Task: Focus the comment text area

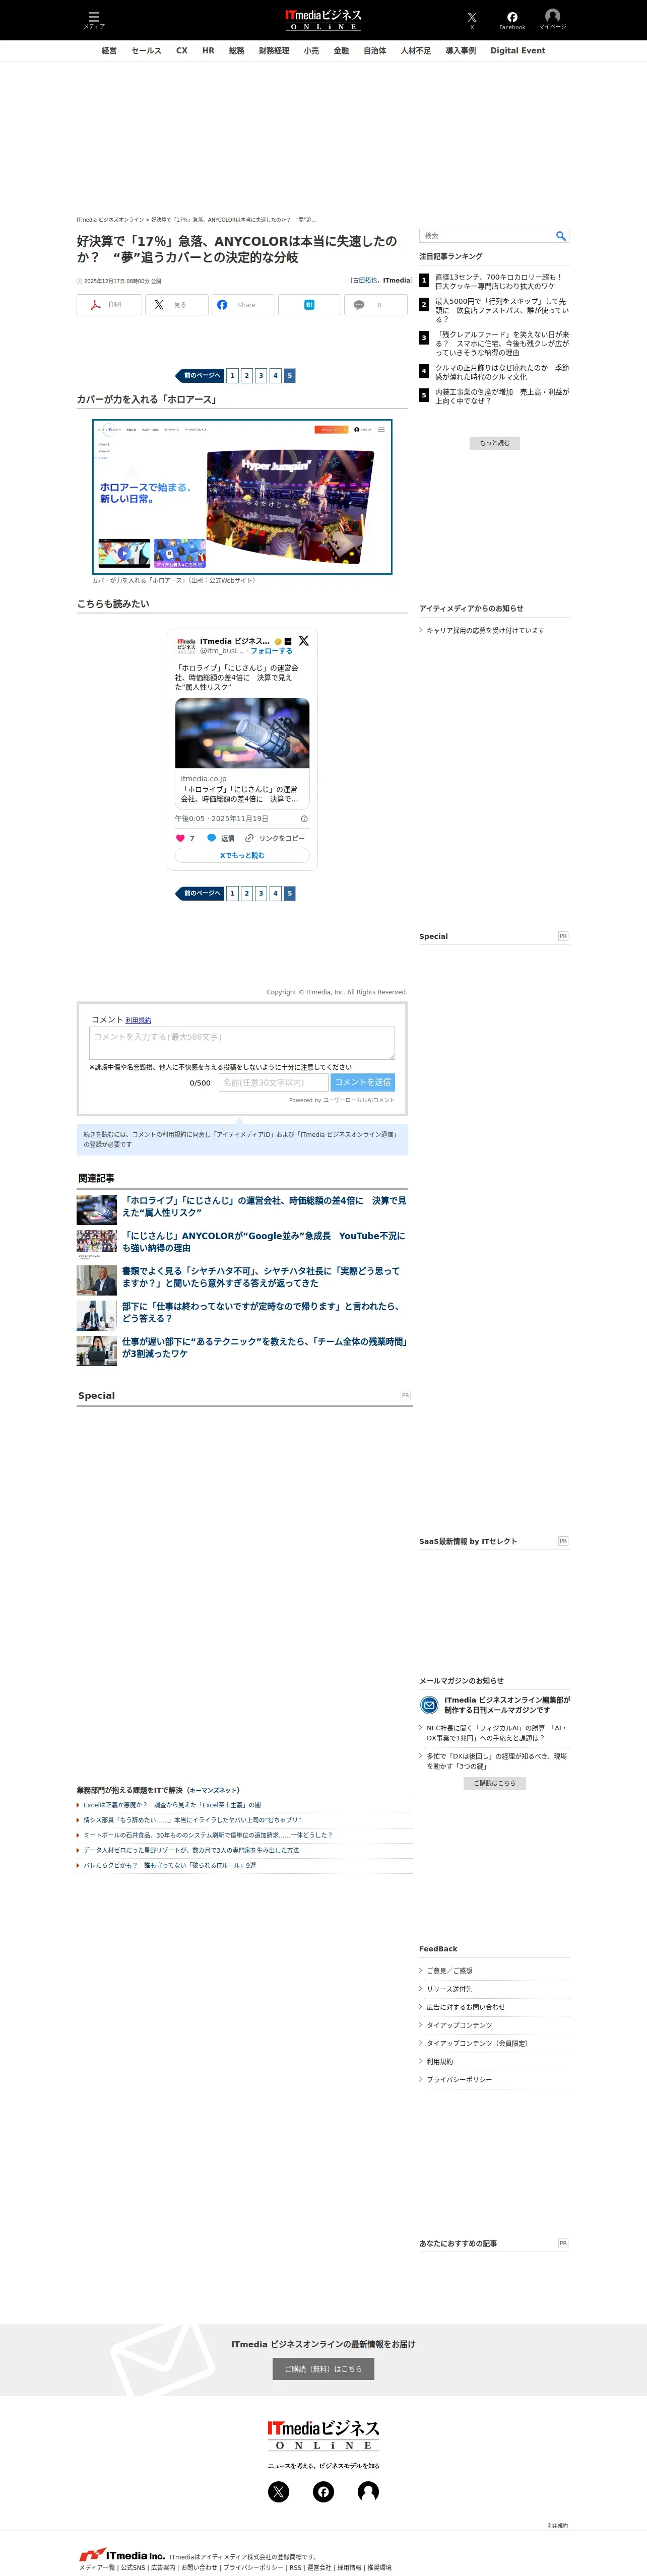Action: [242, 1043]
